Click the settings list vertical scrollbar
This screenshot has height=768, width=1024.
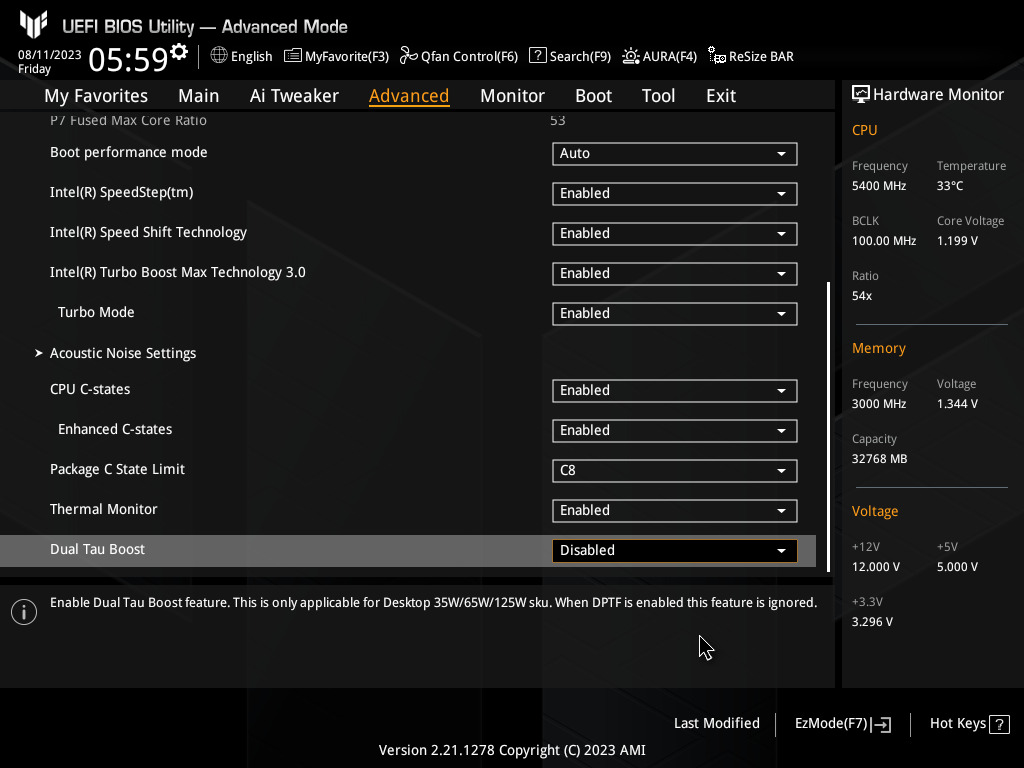pos(828,426)
